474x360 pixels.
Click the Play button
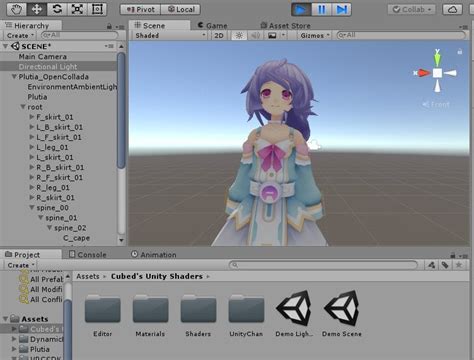(x=301, y=9)
